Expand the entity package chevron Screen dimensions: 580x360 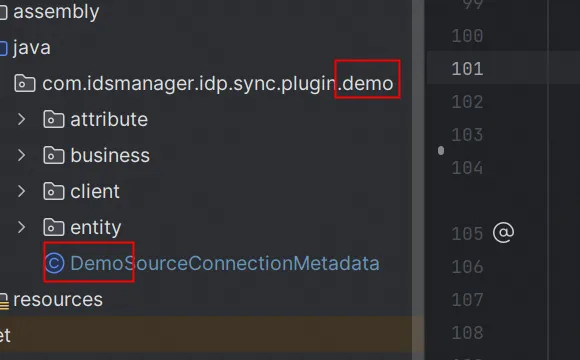point(21,227)
